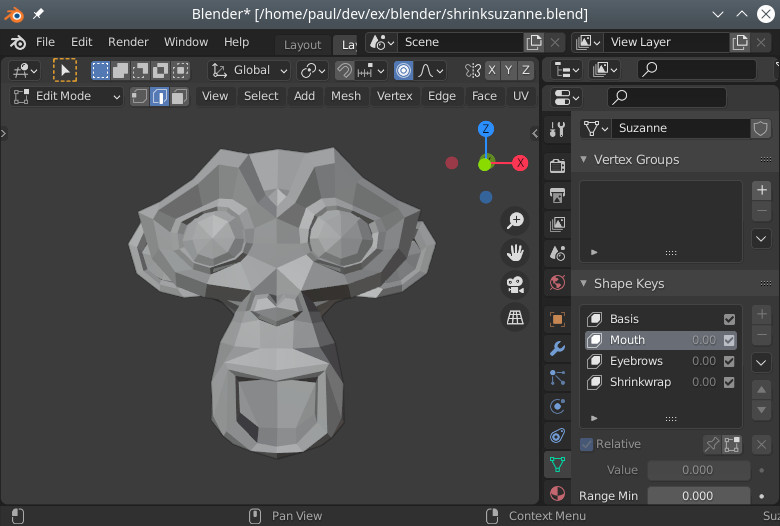
Task: Open the Modifiers wrench properties tab
Action: pyautogui.click(x=557, y=348)
